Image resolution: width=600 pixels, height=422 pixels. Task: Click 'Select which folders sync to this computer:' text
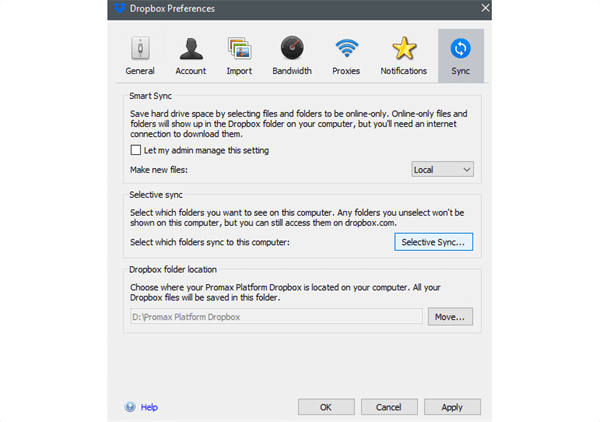click(x=210, y=242)
